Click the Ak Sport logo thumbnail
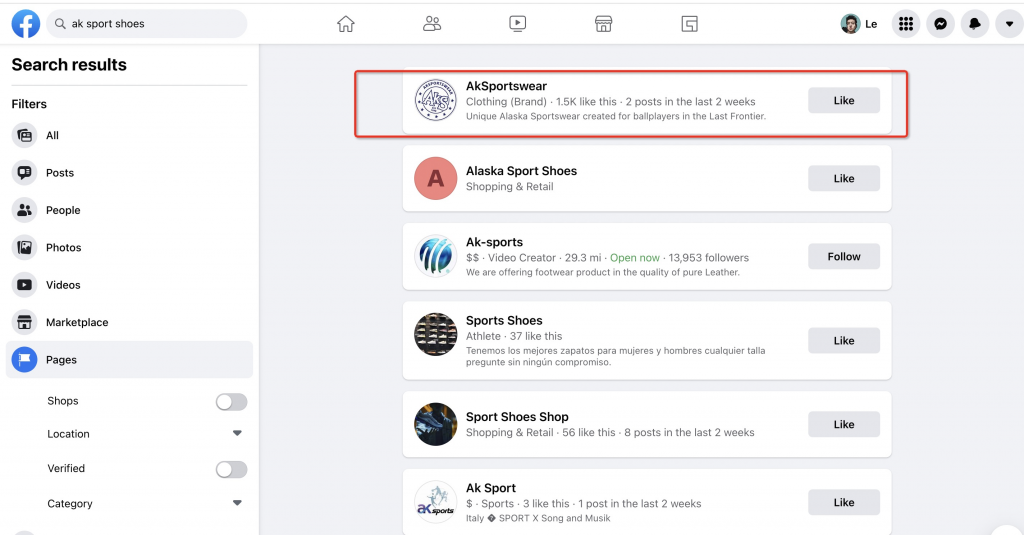 436,502
